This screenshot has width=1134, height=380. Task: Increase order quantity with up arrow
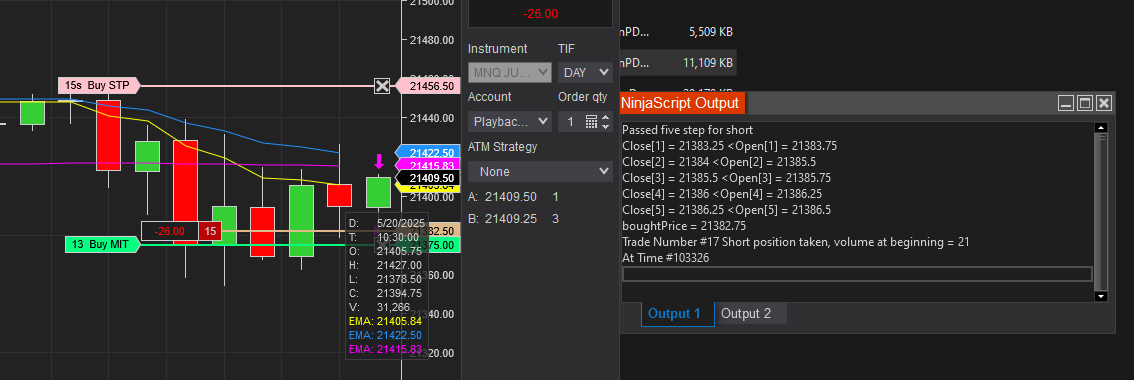coord(605,117)
